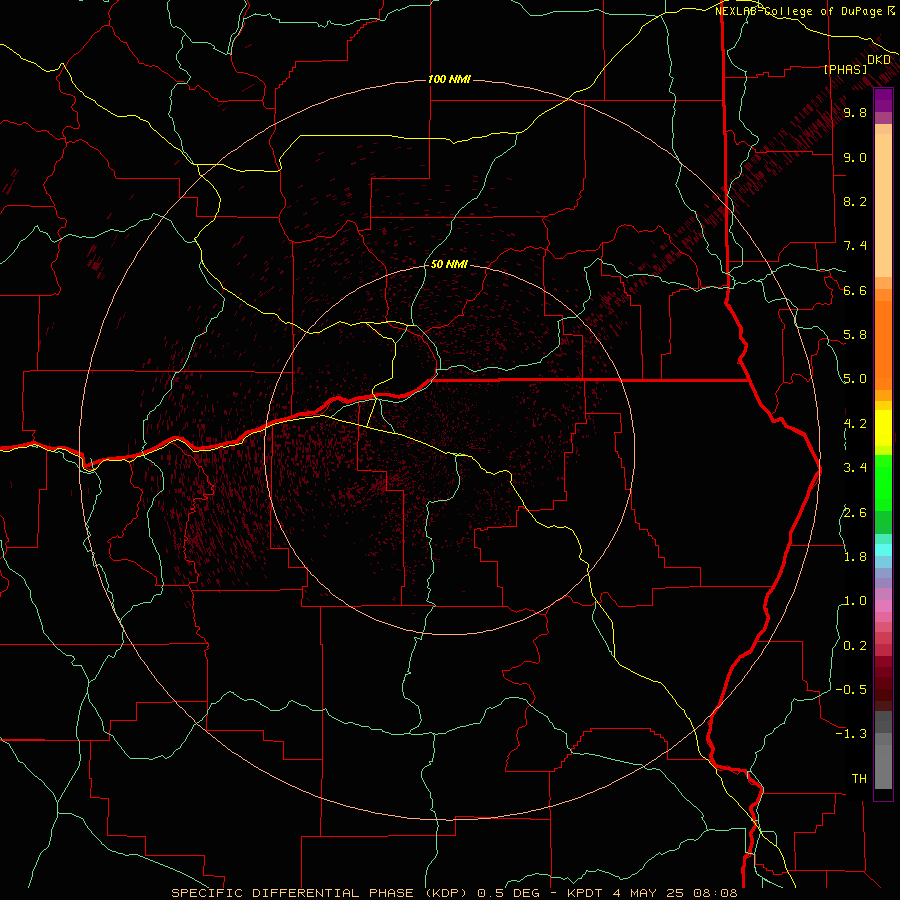Click the gray bottom segment of color bar
Screen dimensions: 900x900
[x=883, y=766]
